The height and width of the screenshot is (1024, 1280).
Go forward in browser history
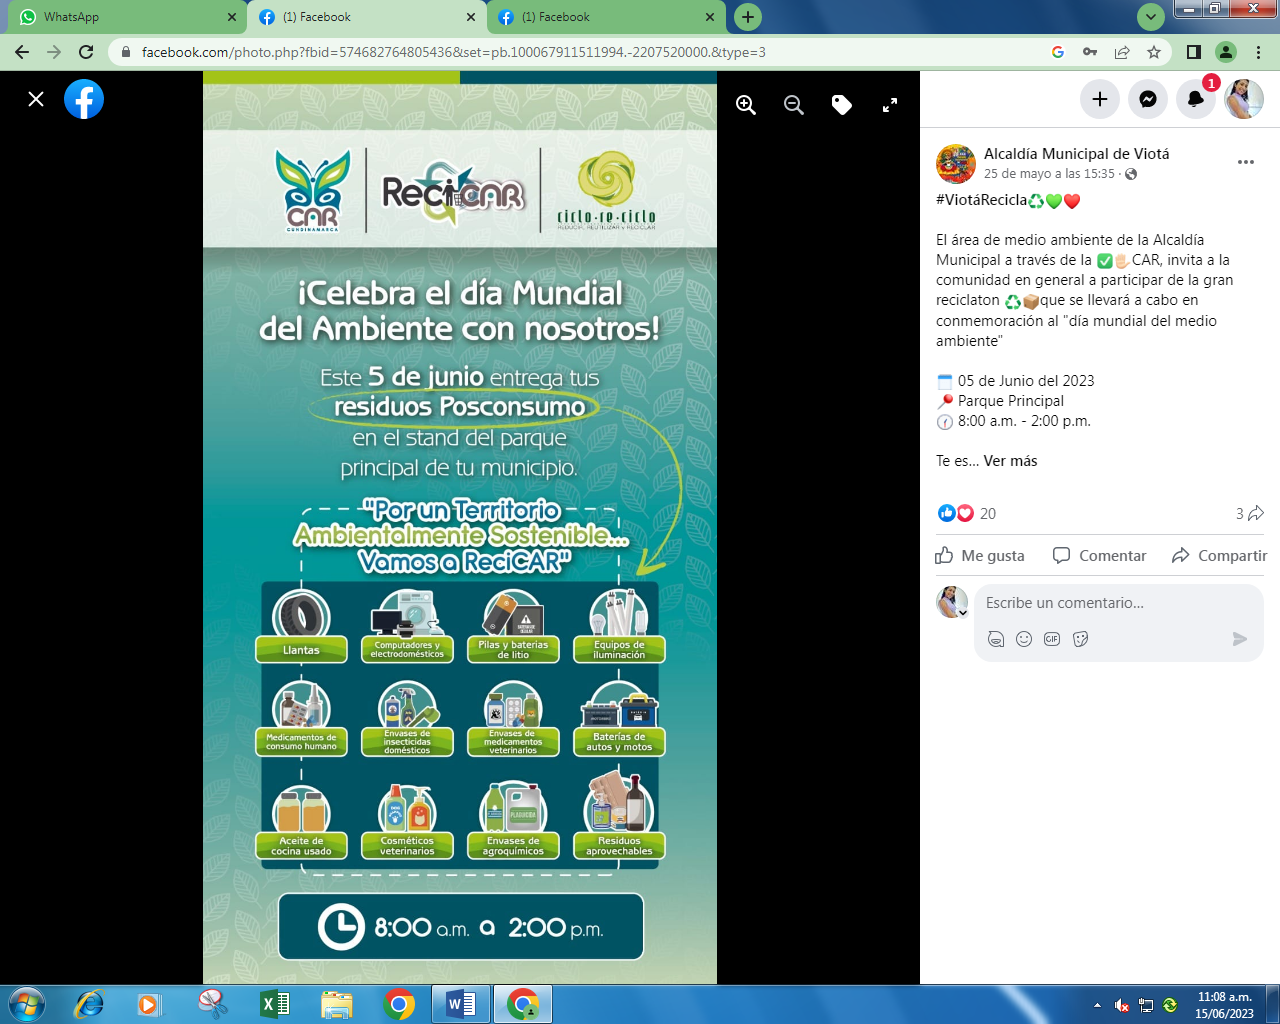54,52
